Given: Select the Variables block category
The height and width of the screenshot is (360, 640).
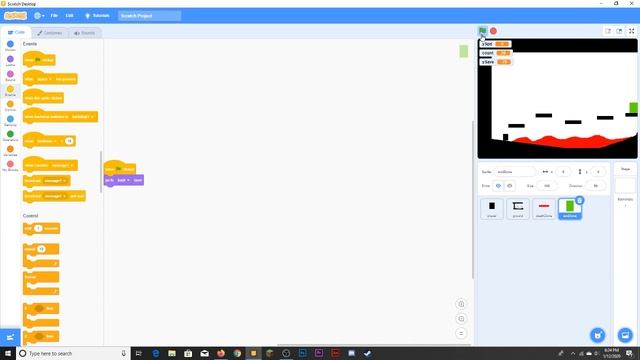Looking at the screenshot, I should (10, 151).
